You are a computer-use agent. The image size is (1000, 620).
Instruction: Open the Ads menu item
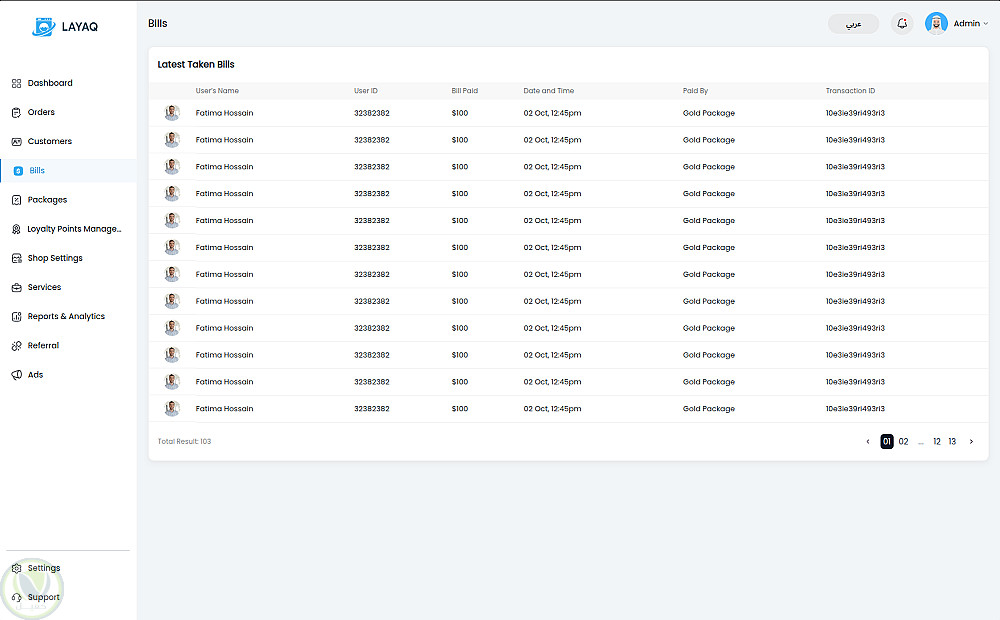68,375
